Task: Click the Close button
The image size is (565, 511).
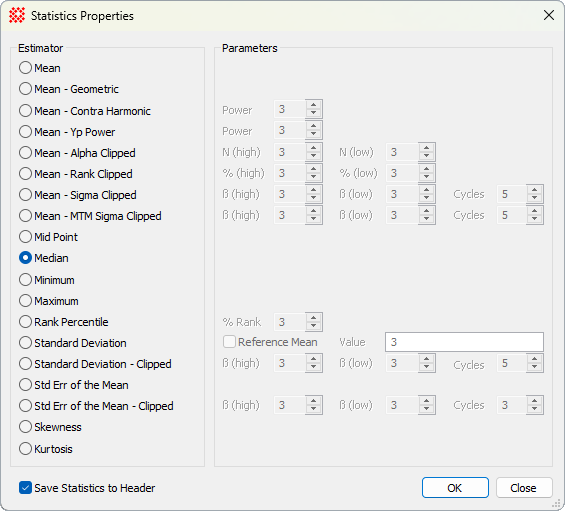Action: pyautogui.click(x=524, y=488)
